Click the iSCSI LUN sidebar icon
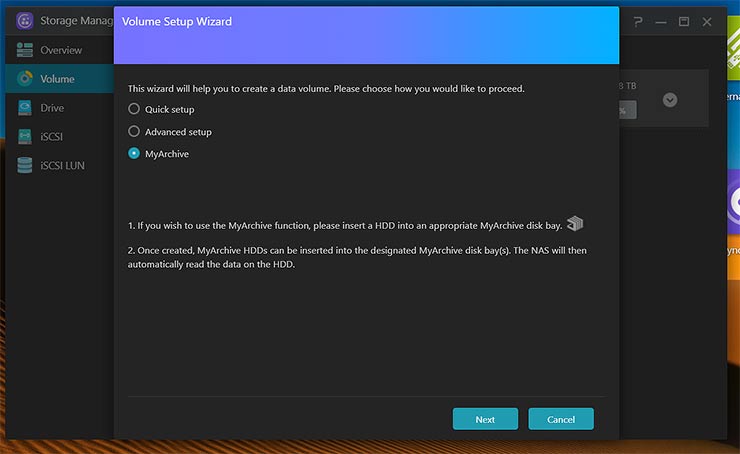 coord(25,165)
